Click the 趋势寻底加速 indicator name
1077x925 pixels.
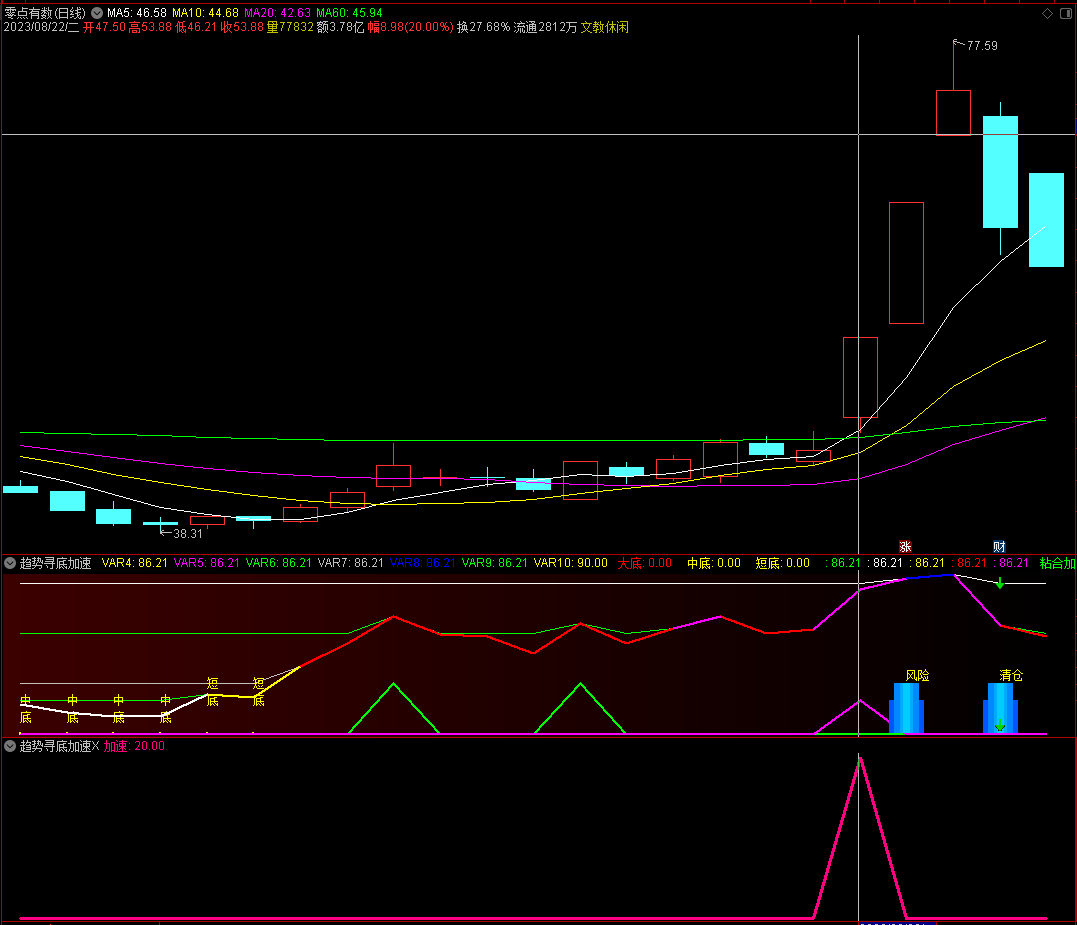pyautogui.click(x=55, y=563)
